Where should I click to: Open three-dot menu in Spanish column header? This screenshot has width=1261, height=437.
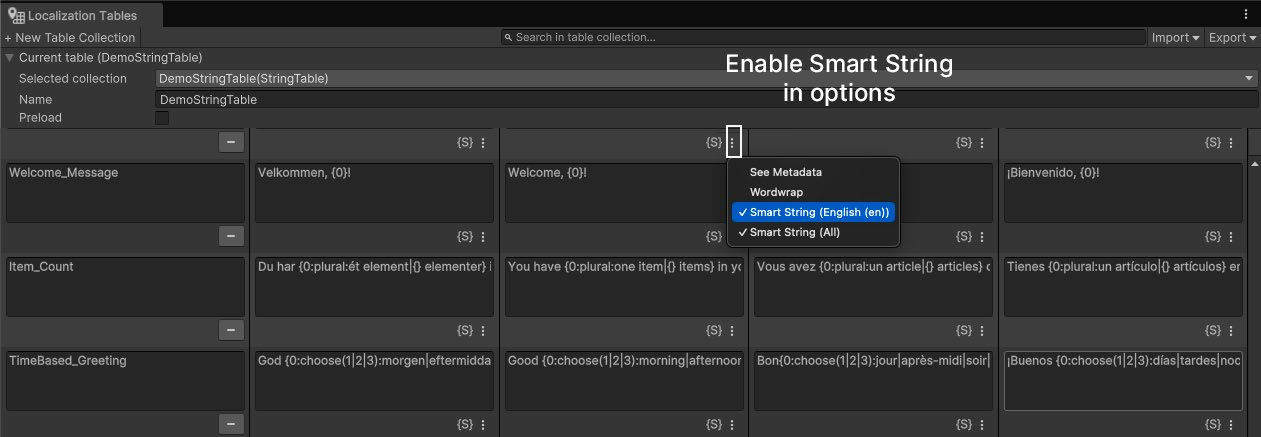(x=1233, y=143)
